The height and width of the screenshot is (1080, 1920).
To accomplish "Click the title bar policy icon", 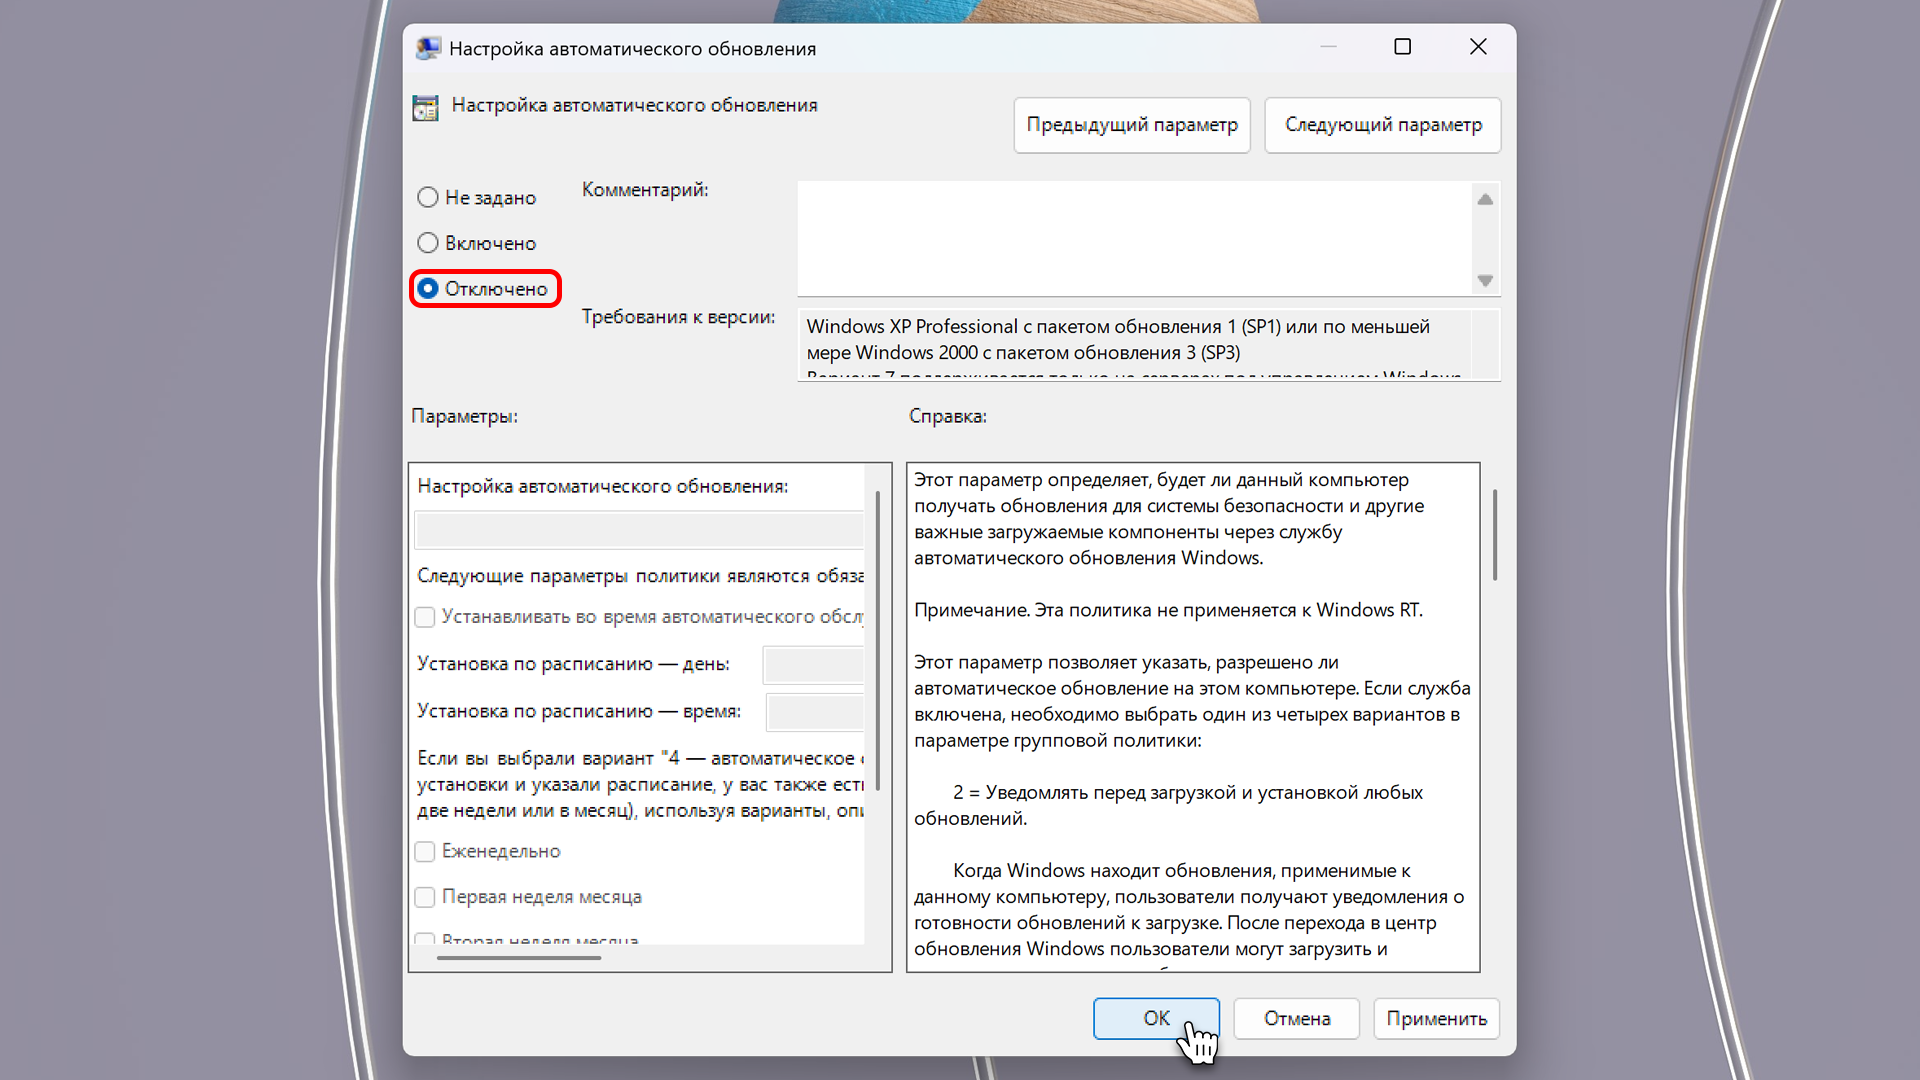I will pyautogui.click(x=428, y=48).
